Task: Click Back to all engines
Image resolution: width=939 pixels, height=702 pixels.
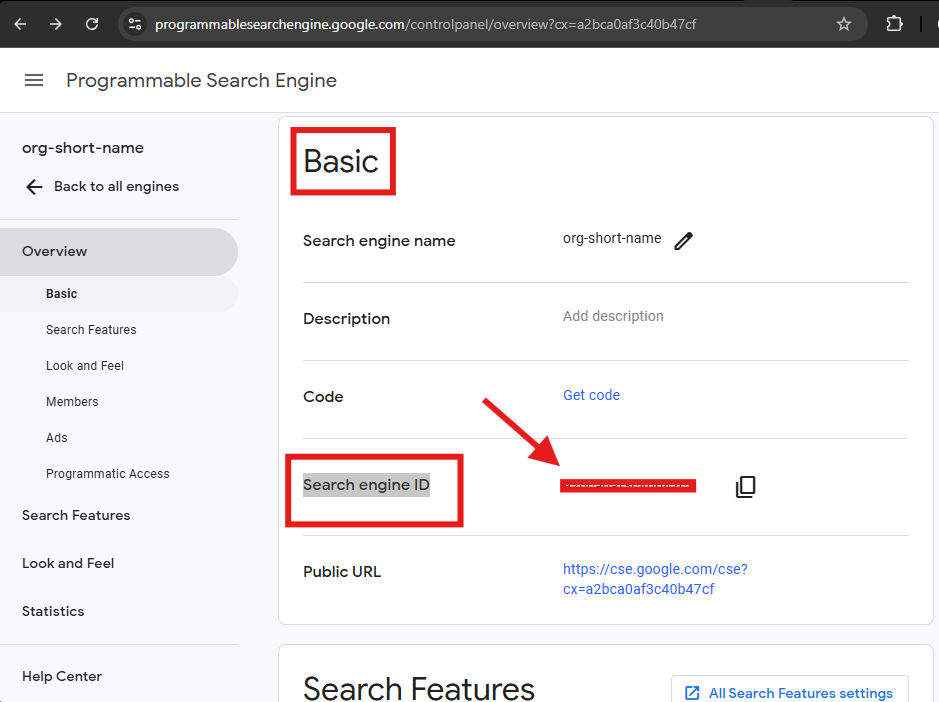Action: click(x=116, y=186)
